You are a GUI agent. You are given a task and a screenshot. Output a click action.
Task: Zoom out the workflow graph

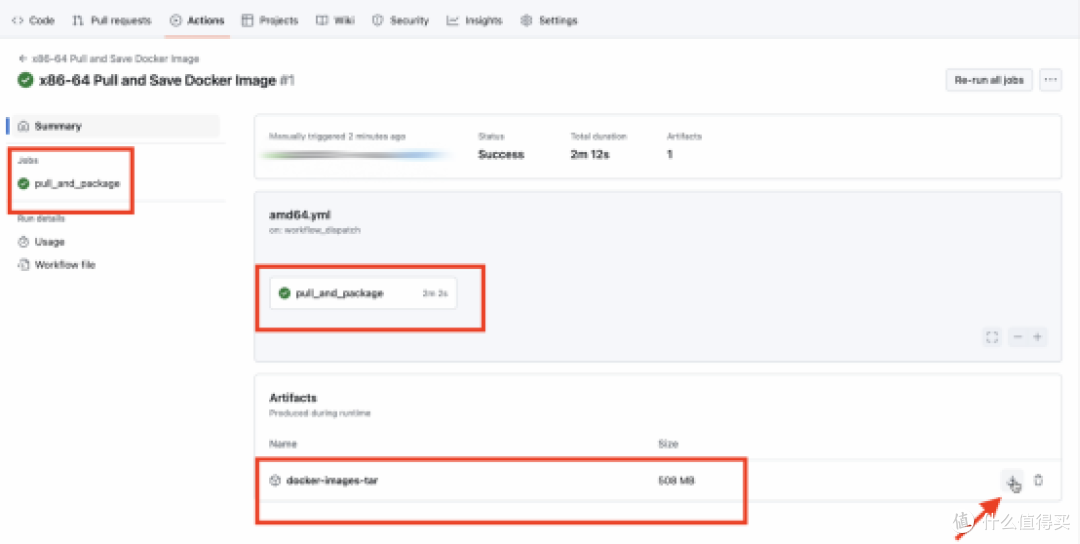1017,337
